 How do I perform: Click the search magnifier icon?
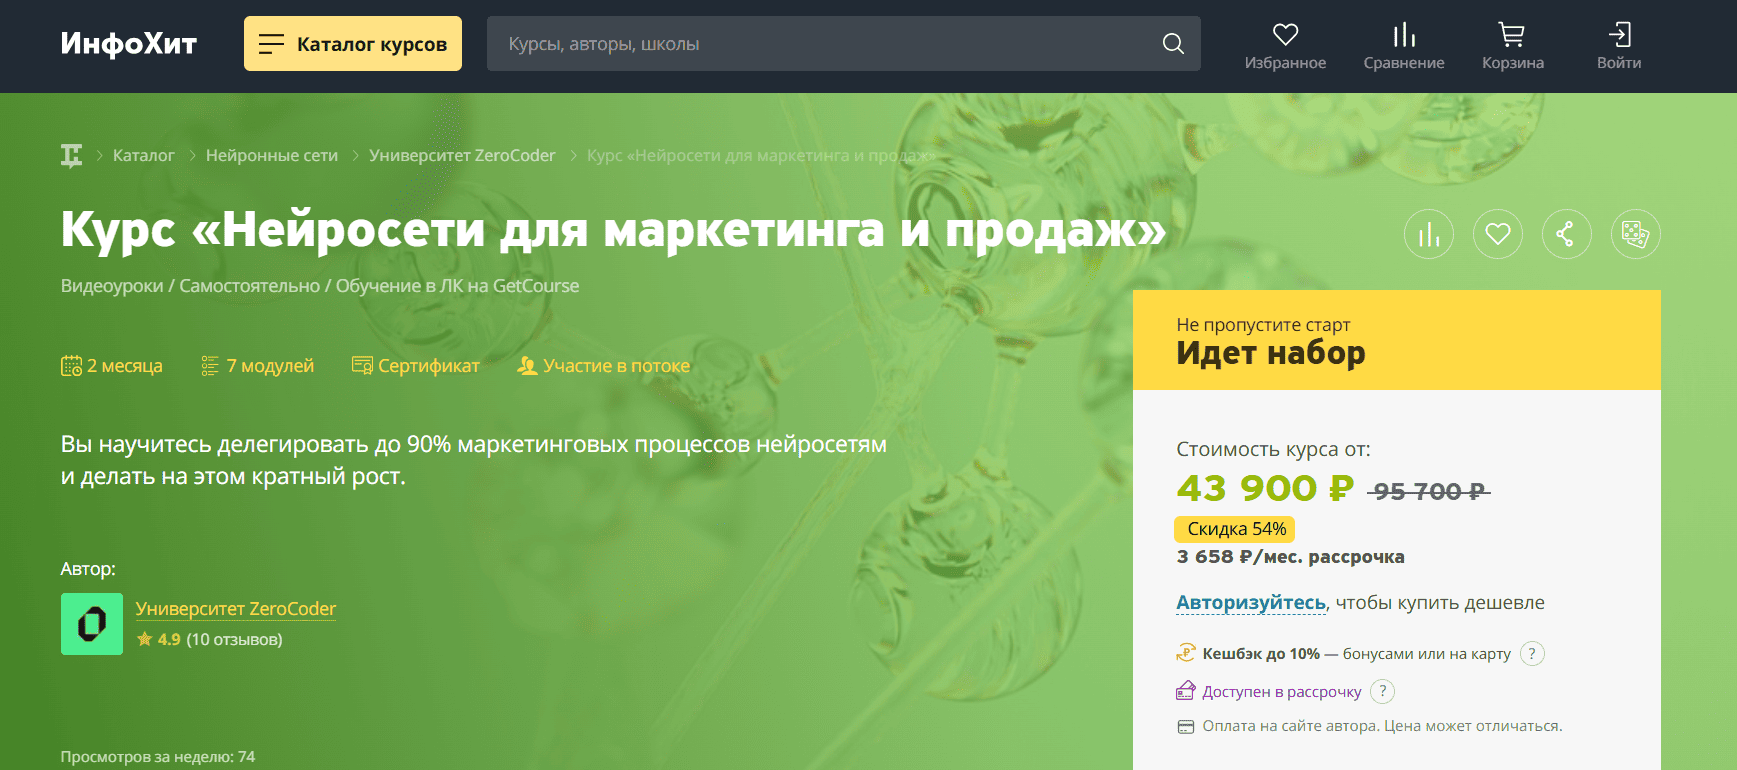coord(1174,44)
